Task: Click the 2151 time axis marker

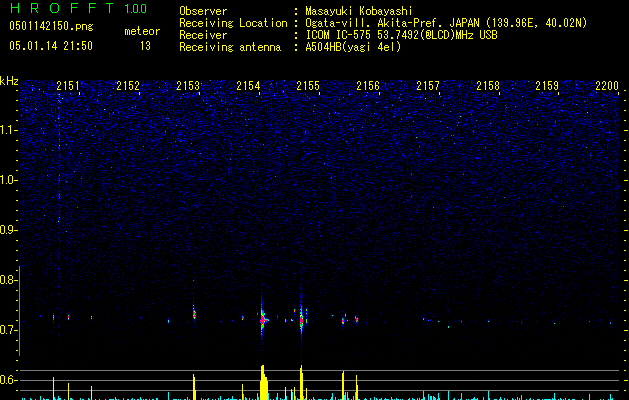Action: click(68, 85)
